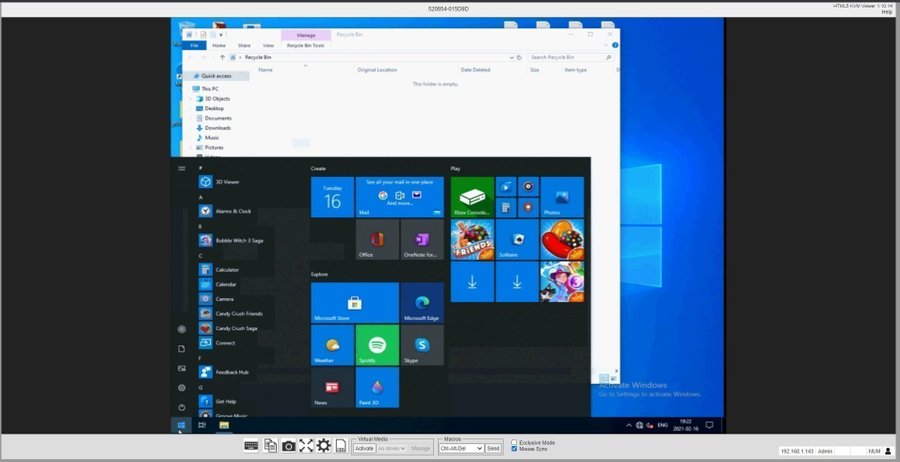Take a screenshot with the camera icon
The height and width of the screenshot is (462, 900).
(x=289, y=446)
